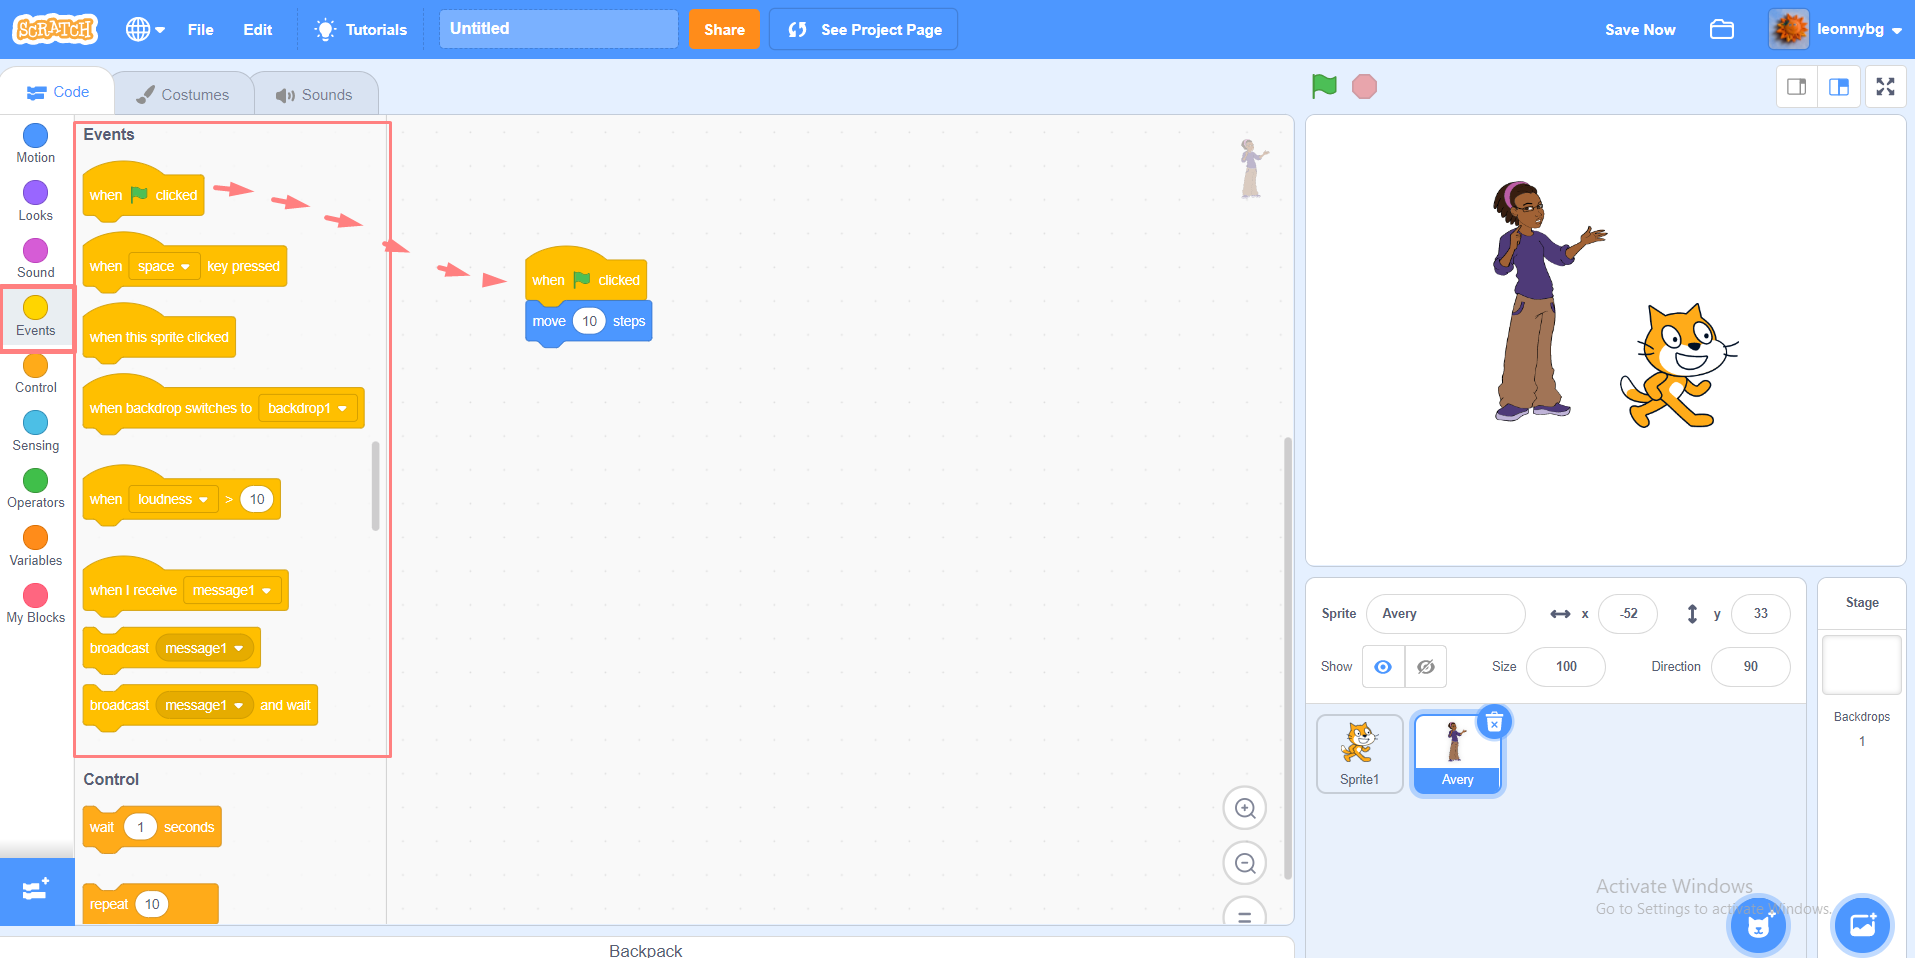Screen dimensions: 1915x958
Task: Click the x position field
Action: coord(1628,613)
